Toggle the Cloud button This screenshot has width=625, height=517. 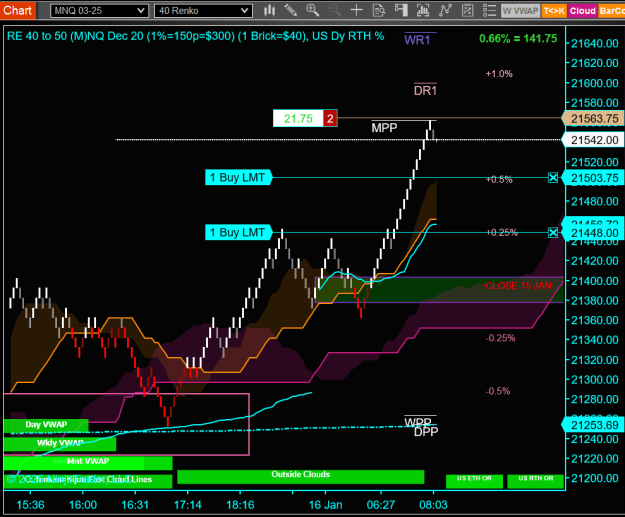(x=582, y=11)
